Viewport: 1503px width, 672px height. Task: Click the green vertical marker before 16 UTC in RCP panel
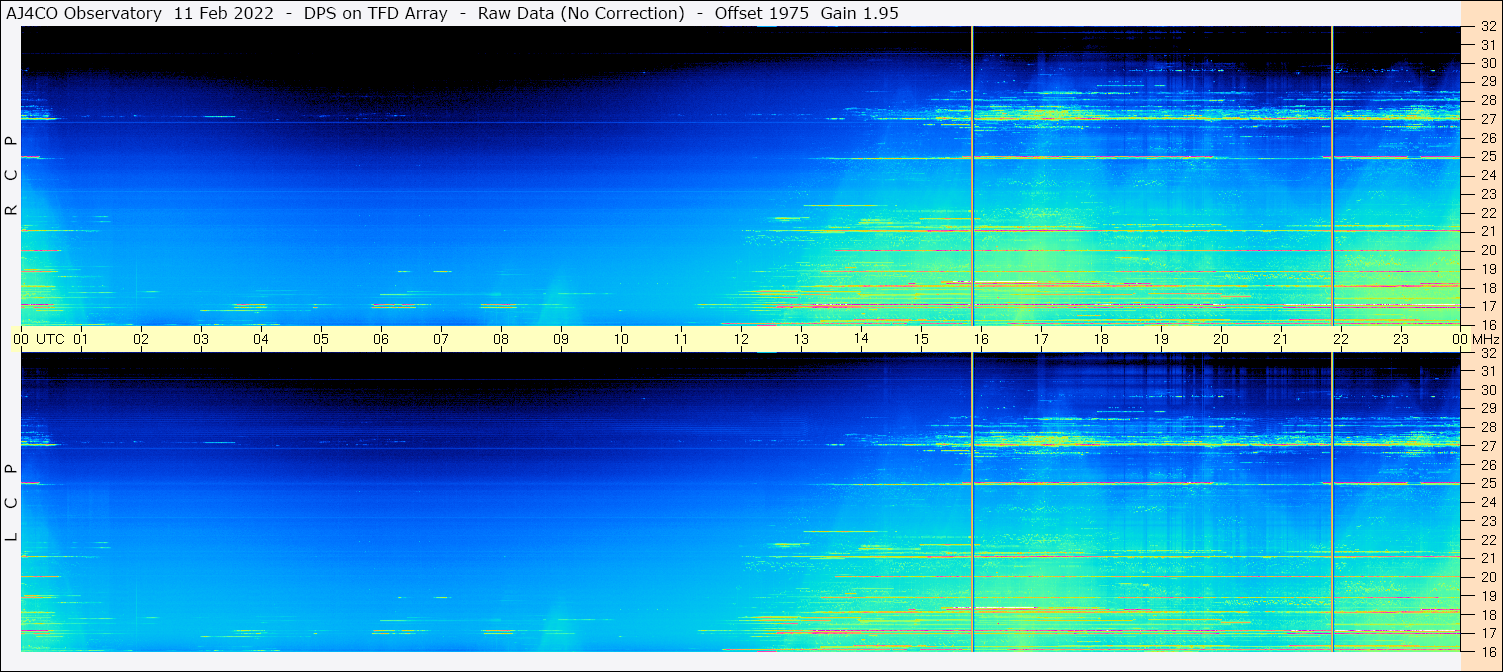pyautogui.click(x=972, y=176)
